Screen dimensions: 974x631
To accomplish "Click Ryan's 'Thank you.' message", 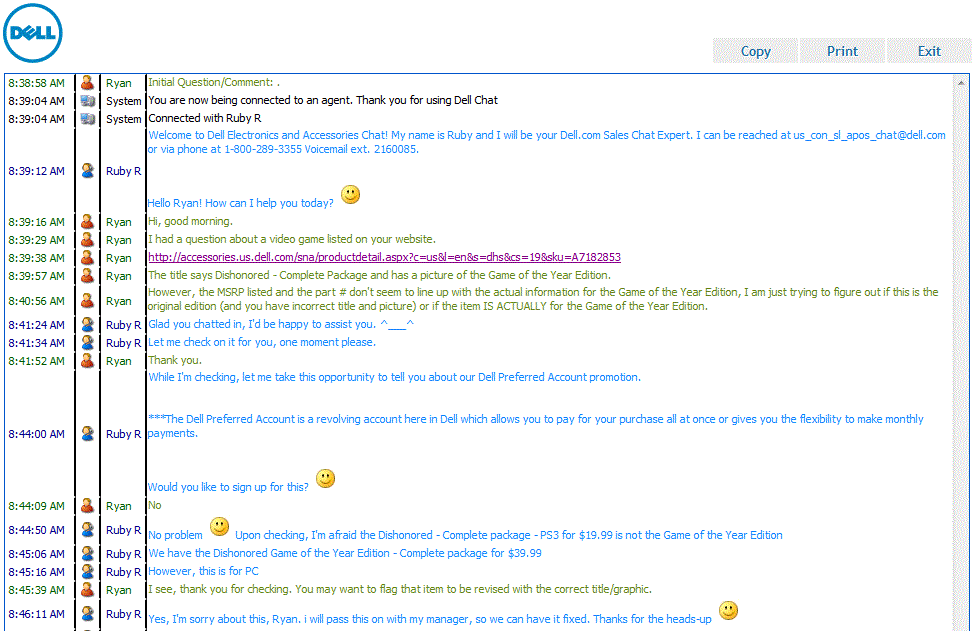I will [175, 360].
